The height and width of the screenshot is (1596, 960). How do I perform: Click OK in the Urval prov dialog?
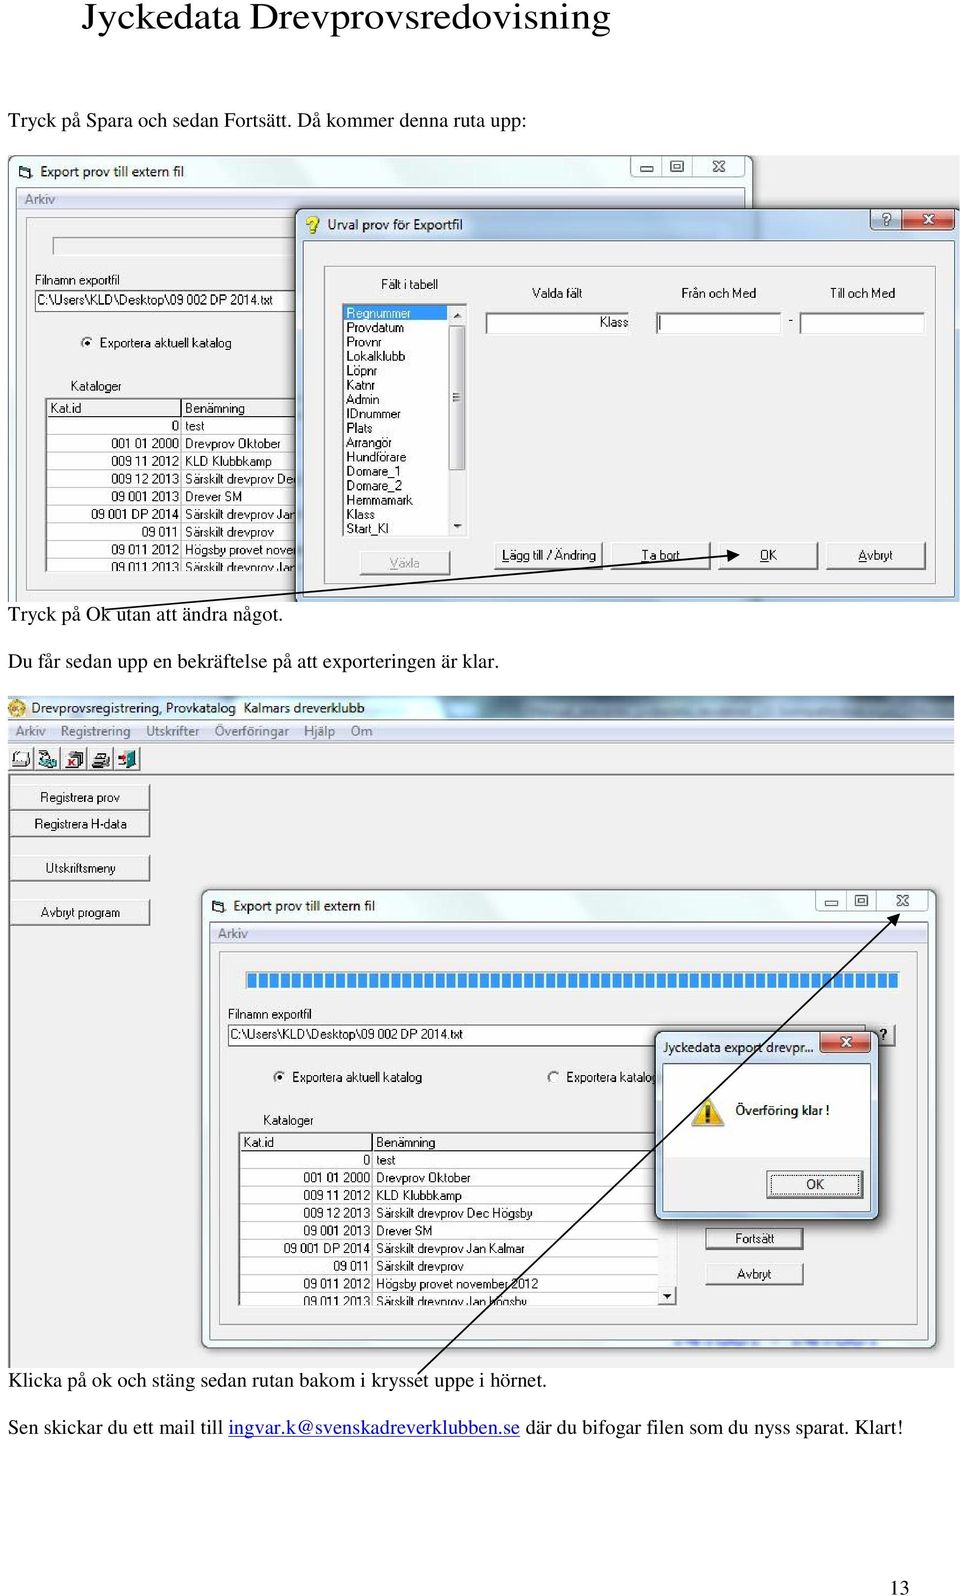click(x=768, y=555)
